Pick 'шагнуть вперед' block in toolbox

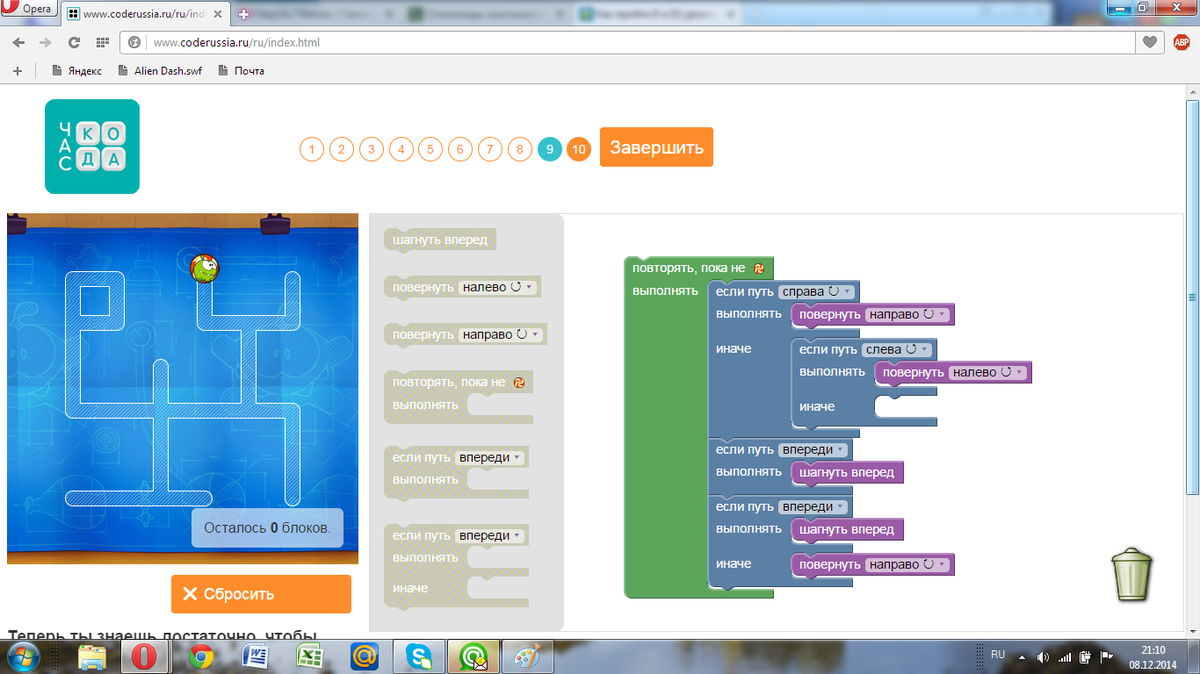coord(441,241)
